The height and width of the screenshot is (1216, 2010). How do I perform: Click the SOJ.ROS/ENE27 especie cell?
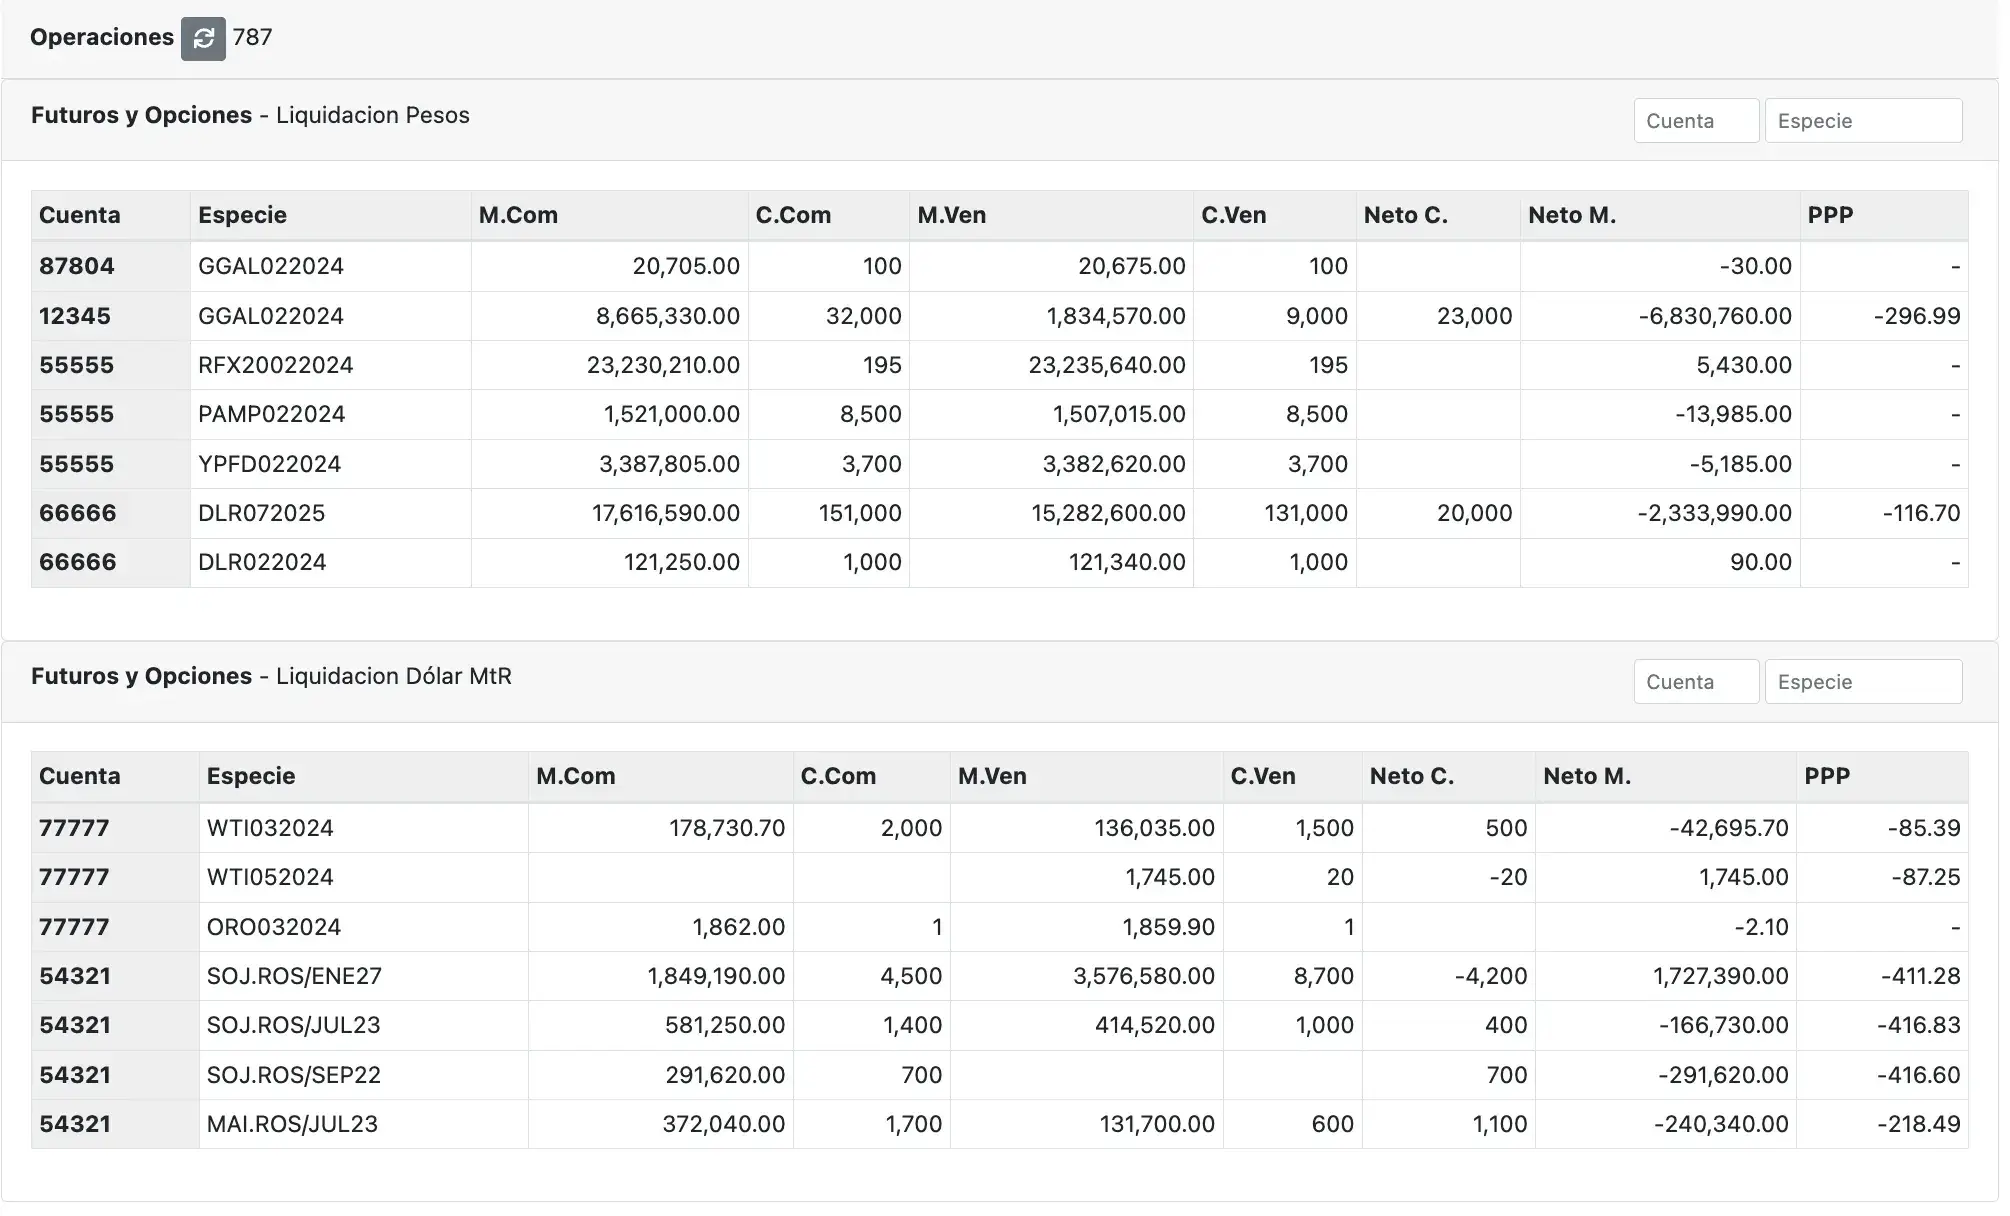click(x=294, y=976)
